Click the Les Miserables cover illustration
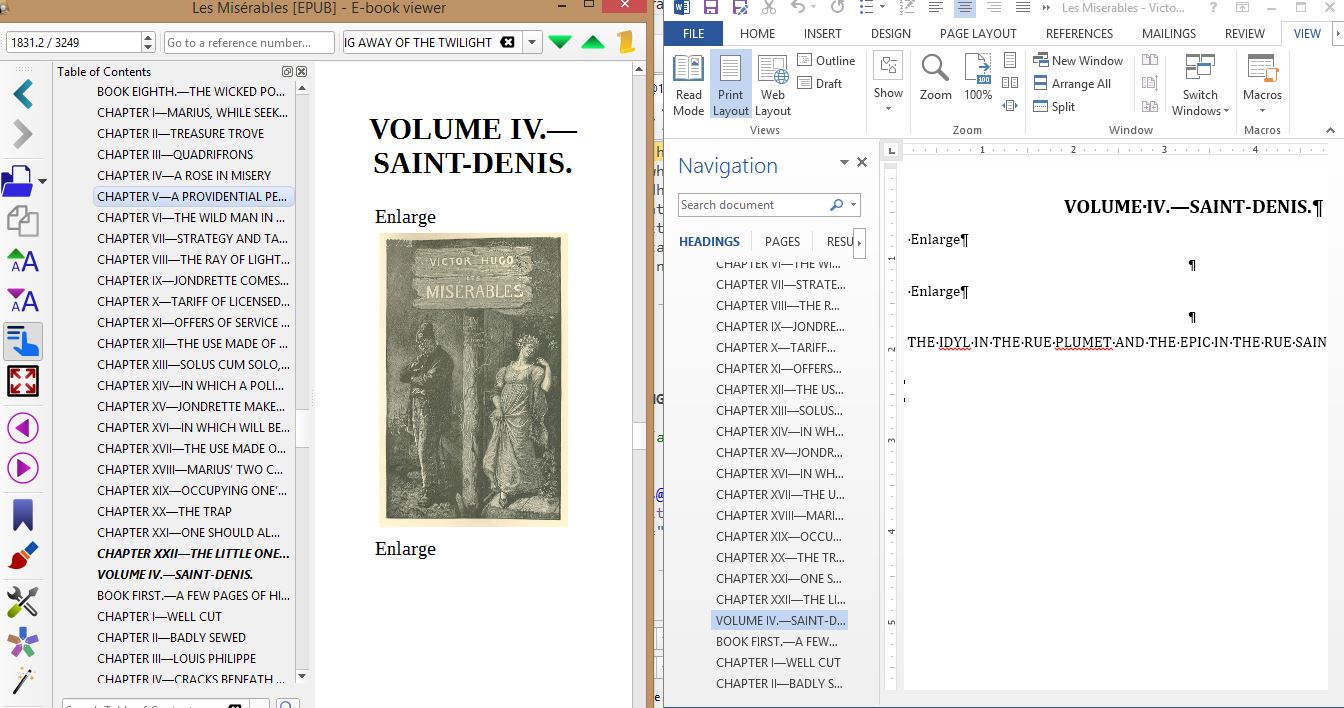Screen dimensions: 1344x708 coord(473,380)
